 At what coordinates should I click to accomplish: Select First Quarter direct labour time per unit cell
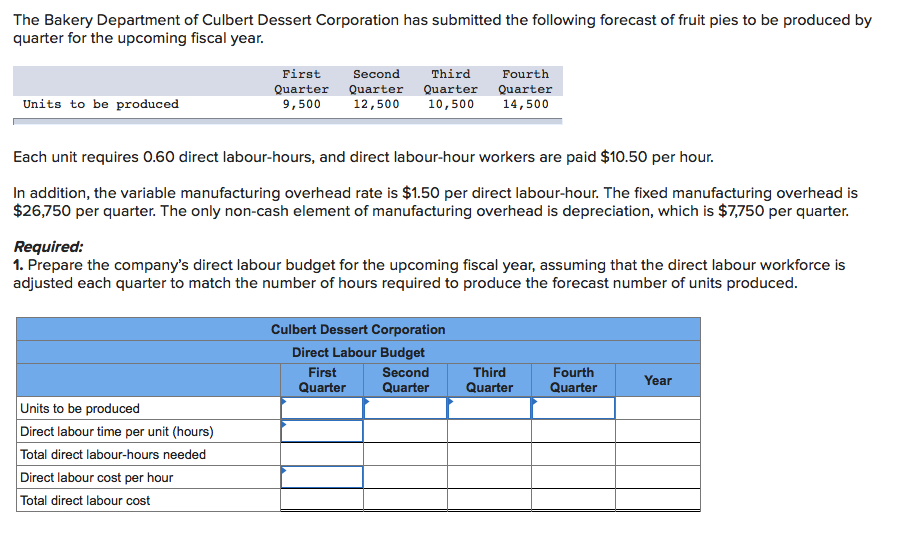coord(322,431)
